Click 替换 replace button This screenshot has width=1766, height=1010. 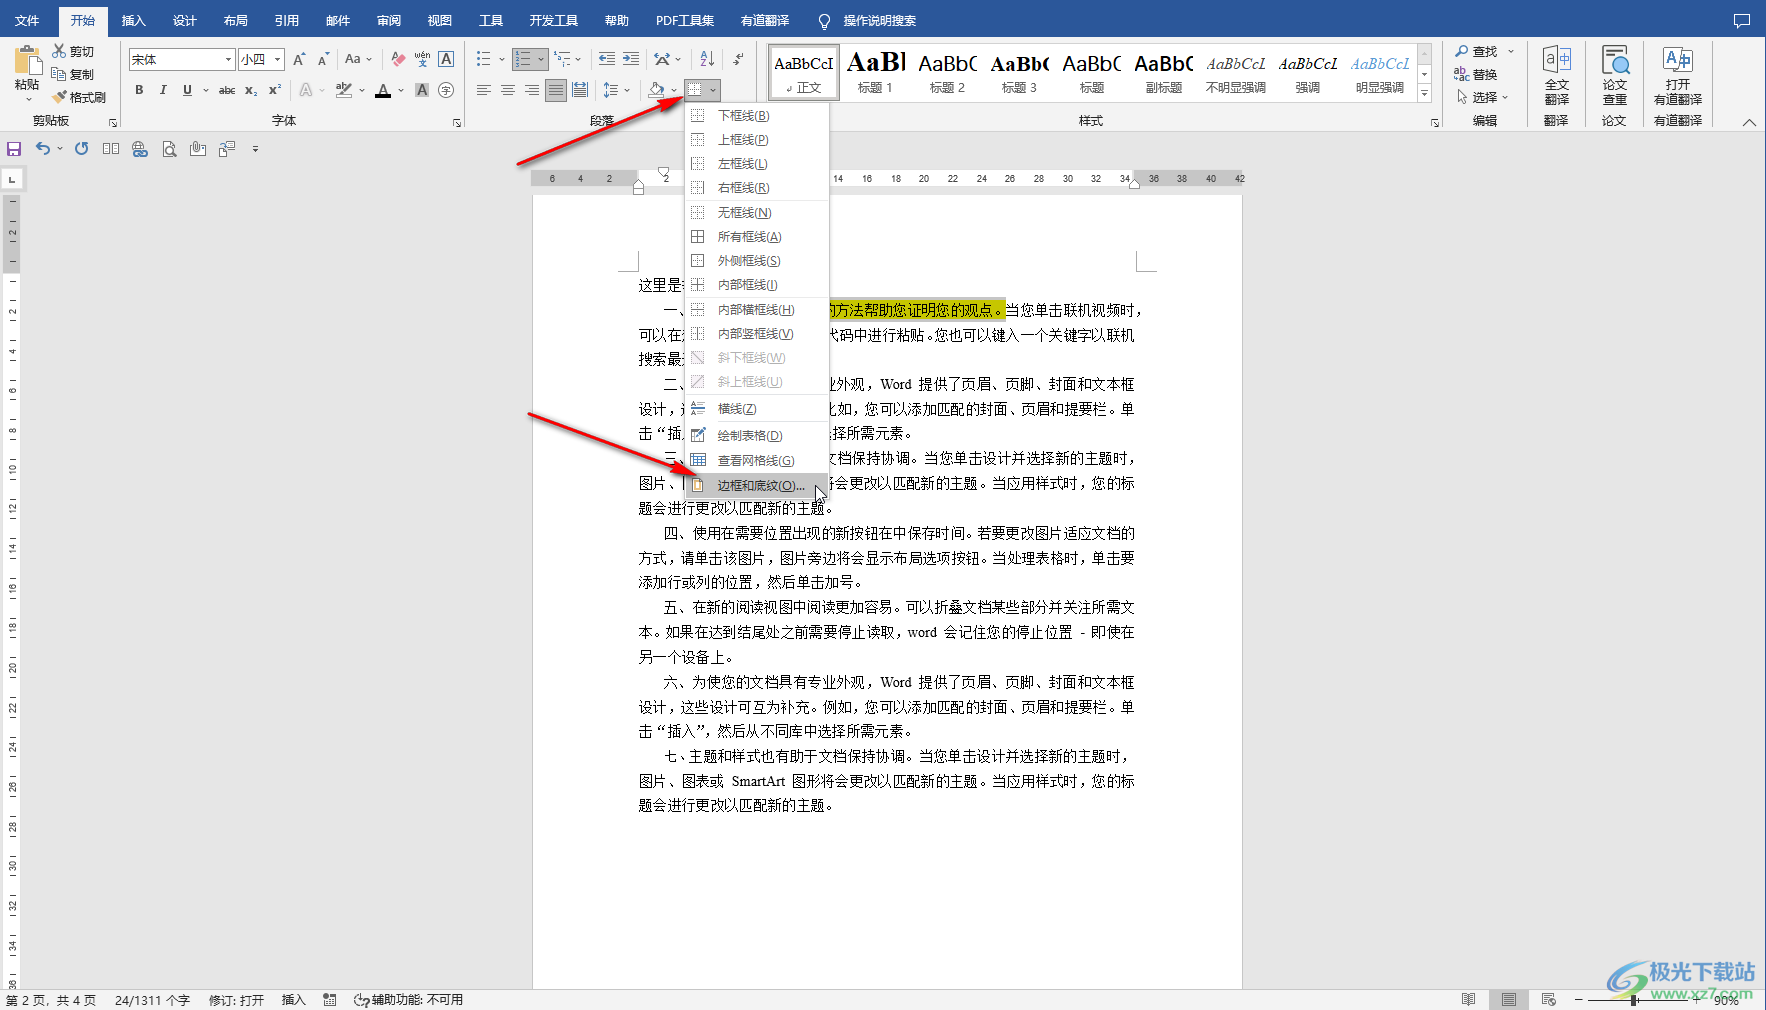click(x=1476, y=74)
